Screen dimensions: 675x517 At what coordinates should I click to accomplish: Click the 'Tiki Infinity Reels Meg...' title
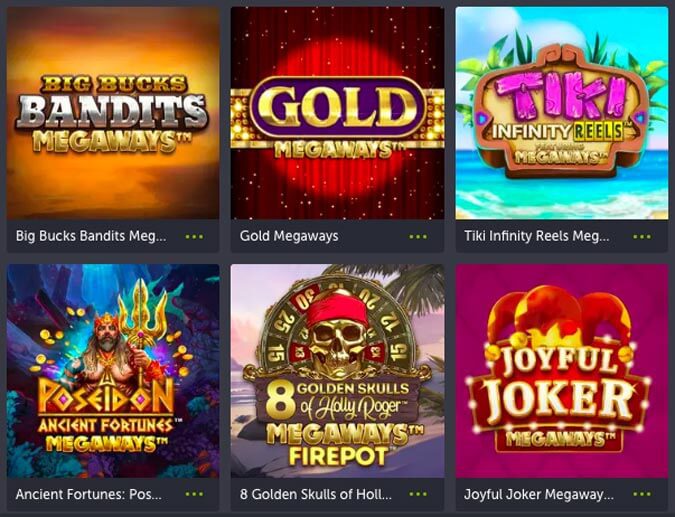coord(537,236)
